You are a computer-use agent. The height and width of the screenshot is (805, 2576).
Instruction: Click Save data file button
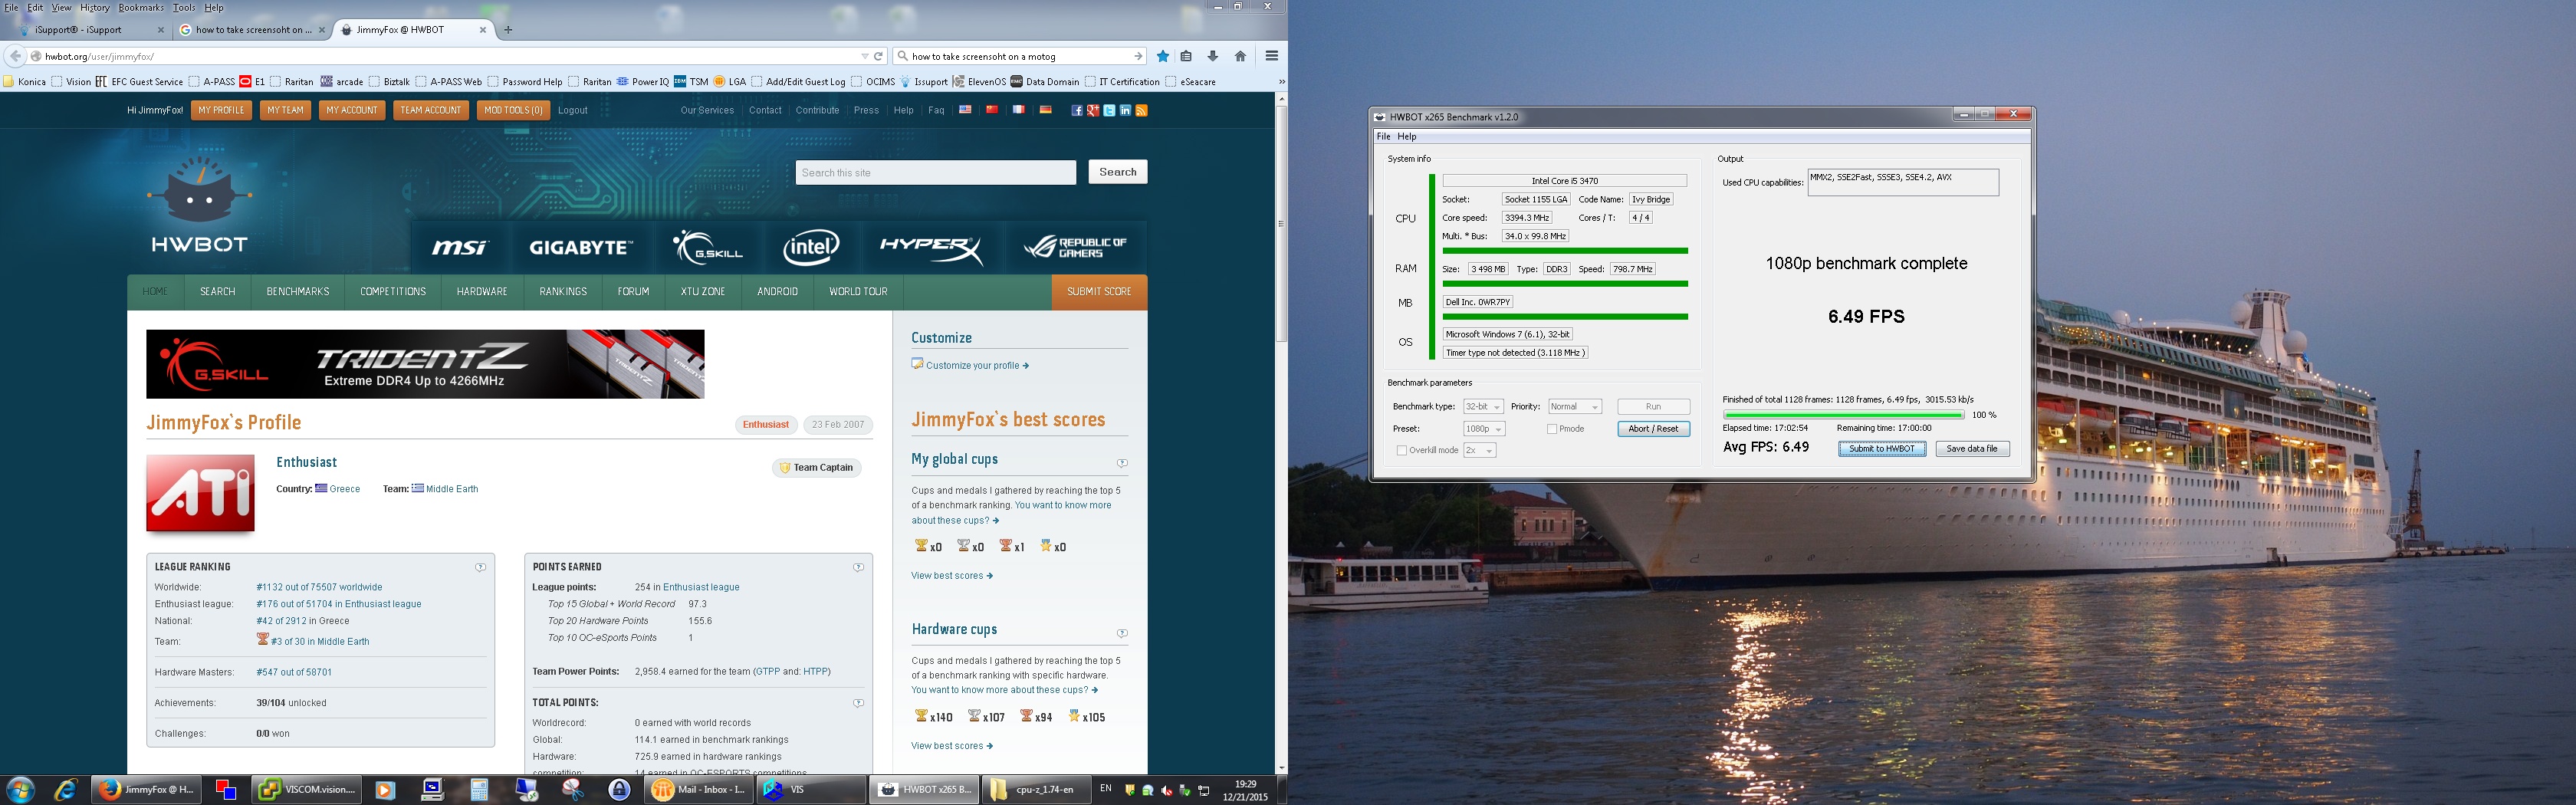tap(1972, 449)
